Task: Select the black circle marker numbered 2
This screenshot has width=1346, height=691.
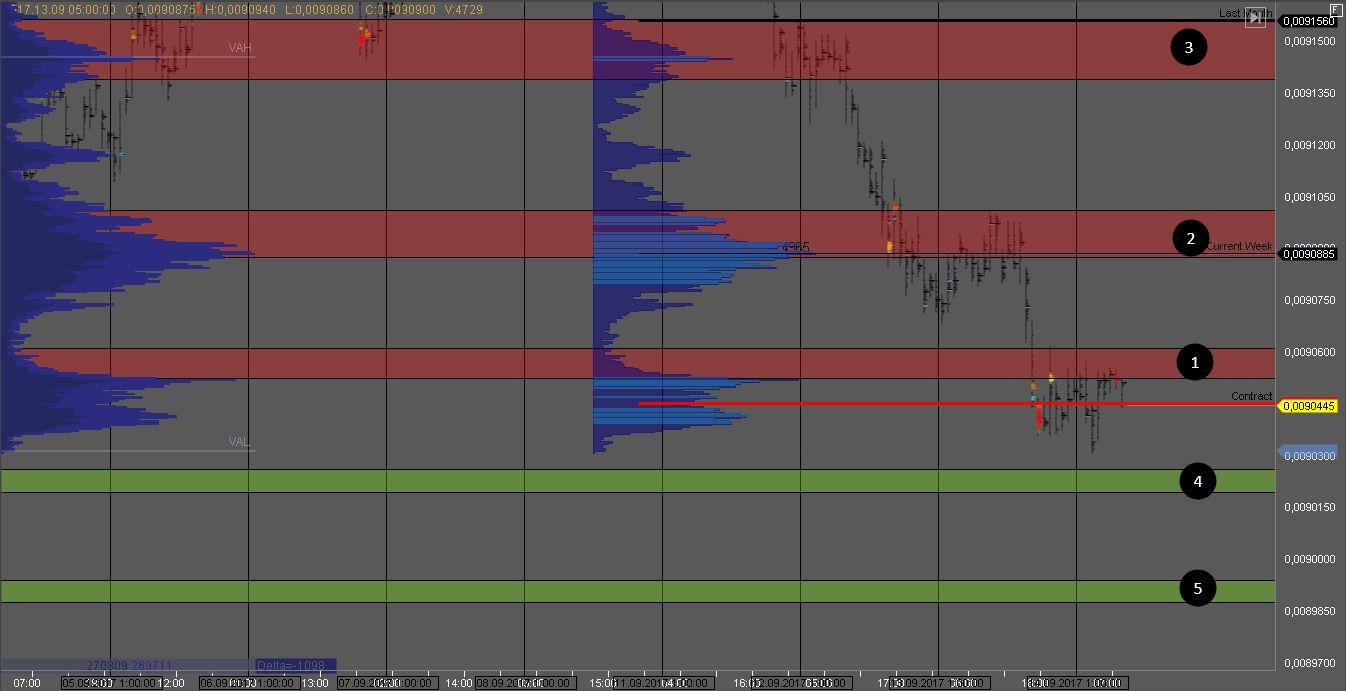Action: click(1189, 239)
